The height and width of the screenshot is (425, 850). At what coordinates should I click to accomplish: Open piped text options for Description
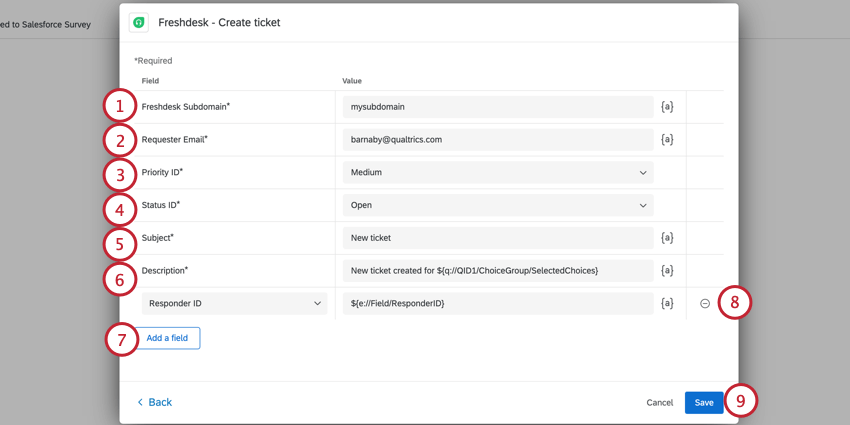(667, 271)
